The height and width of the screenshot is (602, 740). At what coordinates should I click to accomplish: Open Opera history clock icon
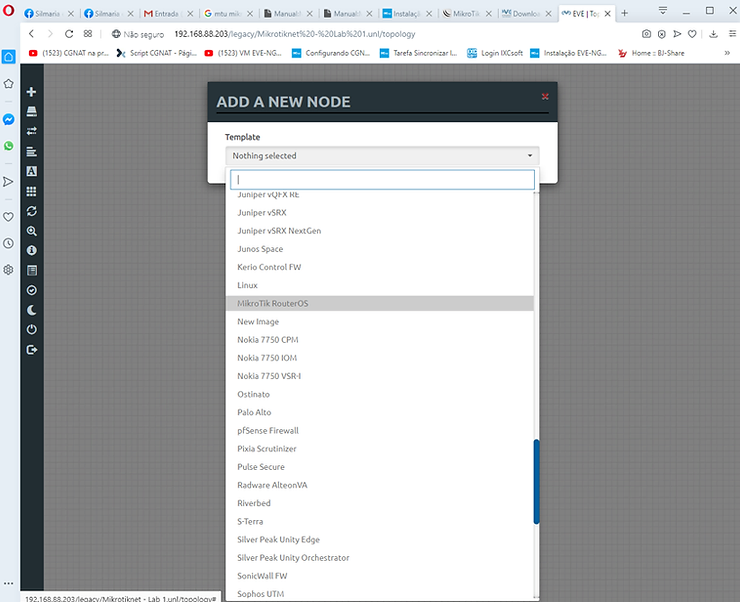coord(8,243)
